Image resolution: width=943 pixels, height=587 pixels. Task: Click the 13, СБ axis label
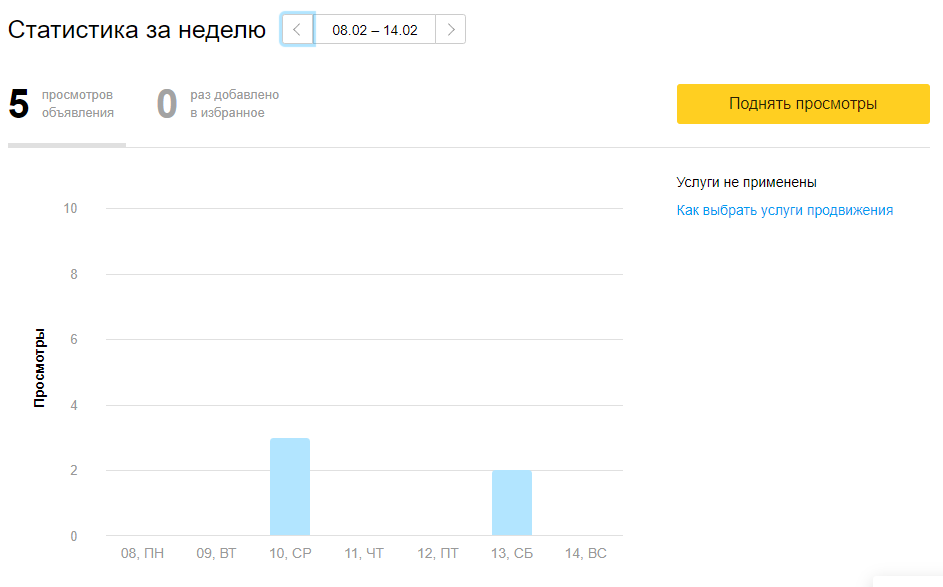[512, 553]
